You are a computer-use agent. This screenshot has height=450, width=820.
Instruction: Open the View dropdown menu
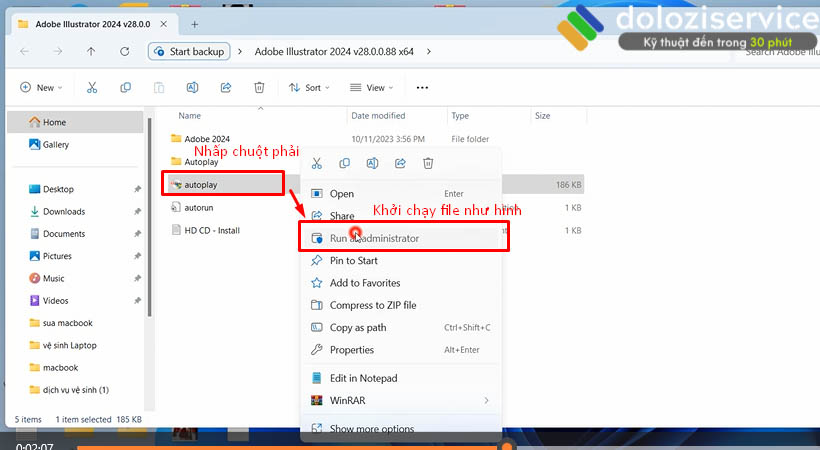pyautogui.click(x=369, y=88)
